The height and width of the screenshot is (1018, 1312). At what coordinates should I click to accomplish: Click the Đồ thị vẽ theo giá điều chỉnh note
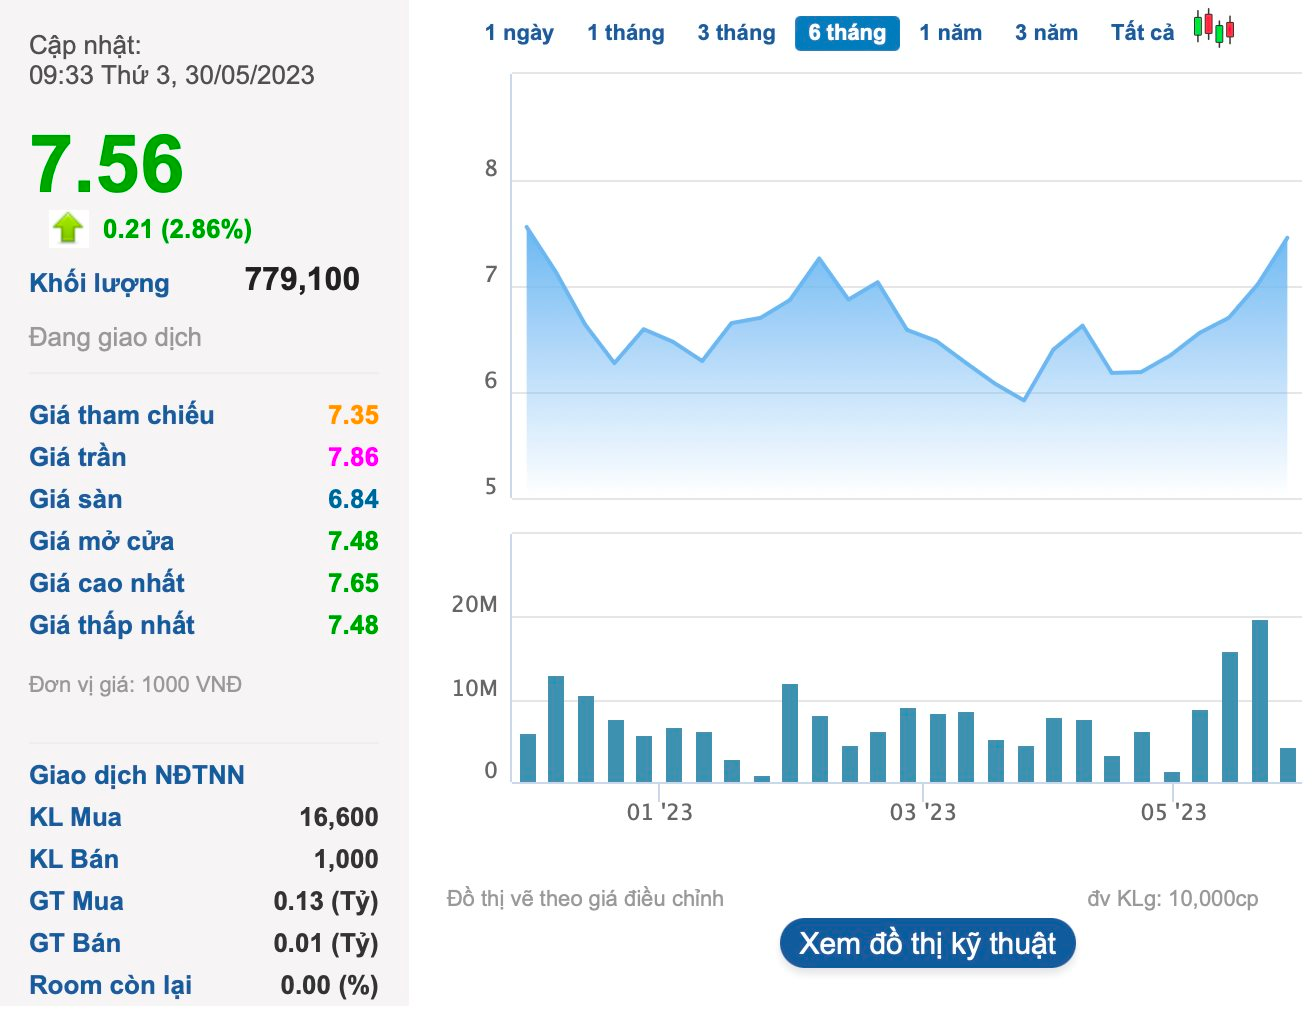[585, 899]
